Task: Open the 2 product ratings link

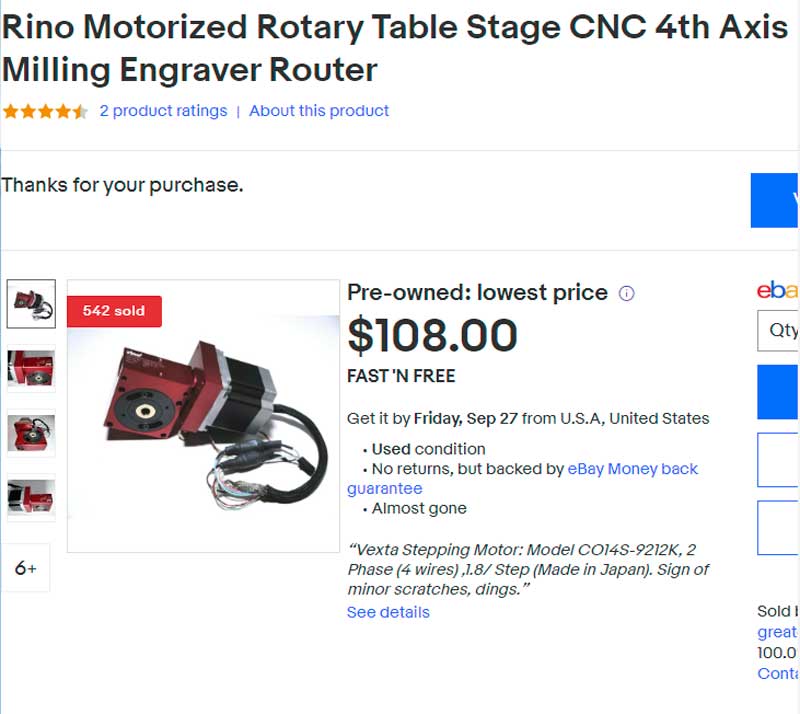Action: pos(163,111)
